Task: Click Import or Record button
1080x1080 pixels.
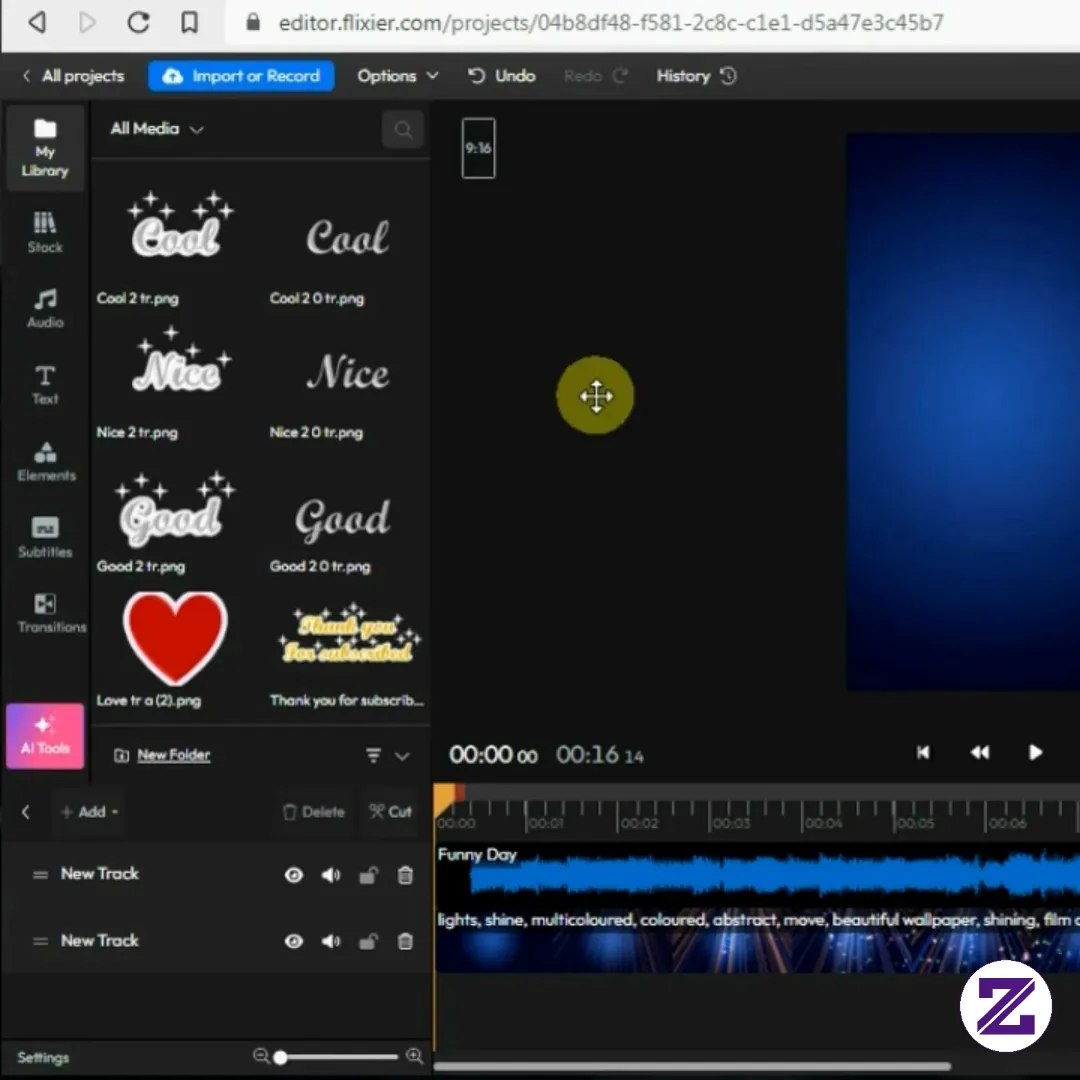Action: 241,76
